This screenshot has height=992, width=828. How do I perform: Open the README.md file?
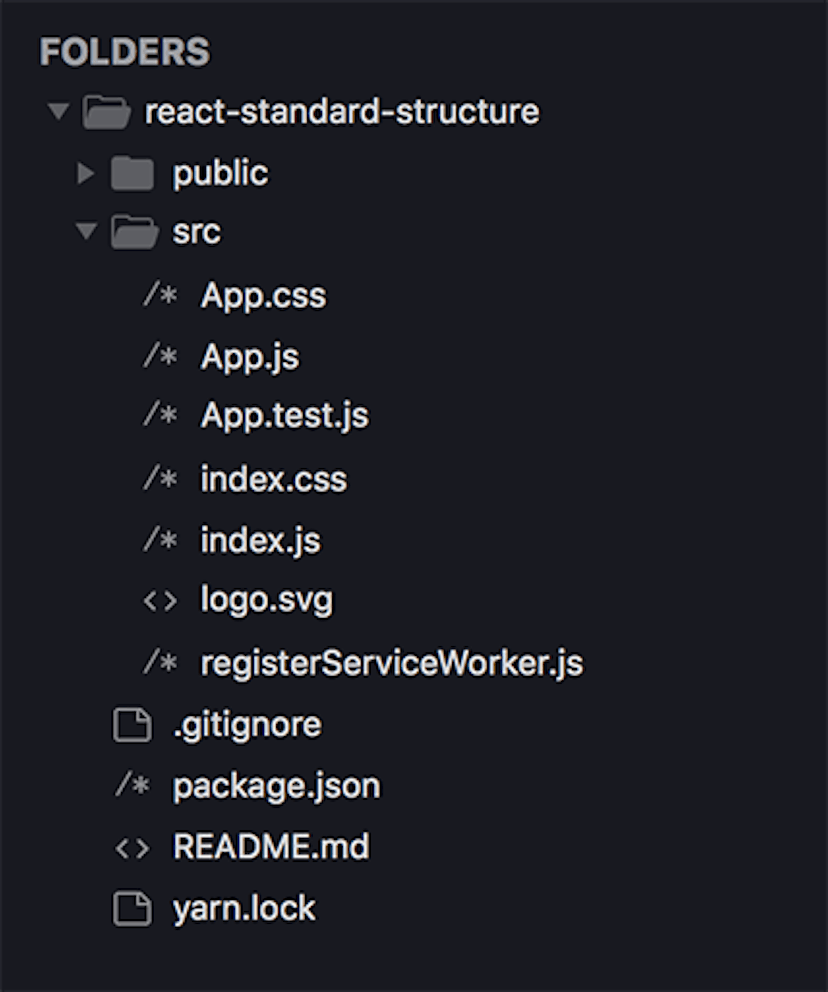pyautogui.click(x=270, y=847)
